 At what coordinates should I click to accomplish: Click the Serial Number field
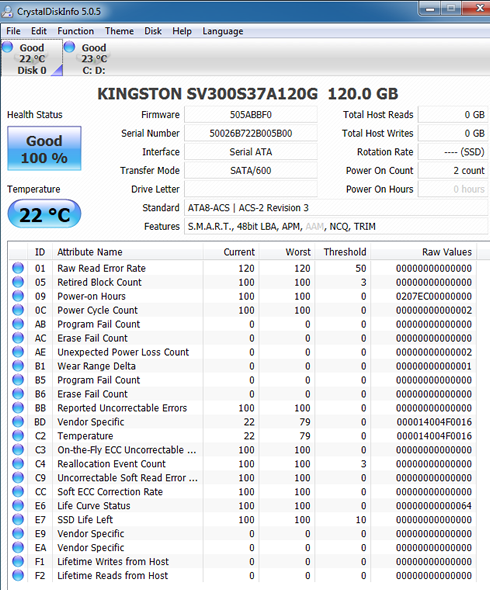[x=251, y=134]
